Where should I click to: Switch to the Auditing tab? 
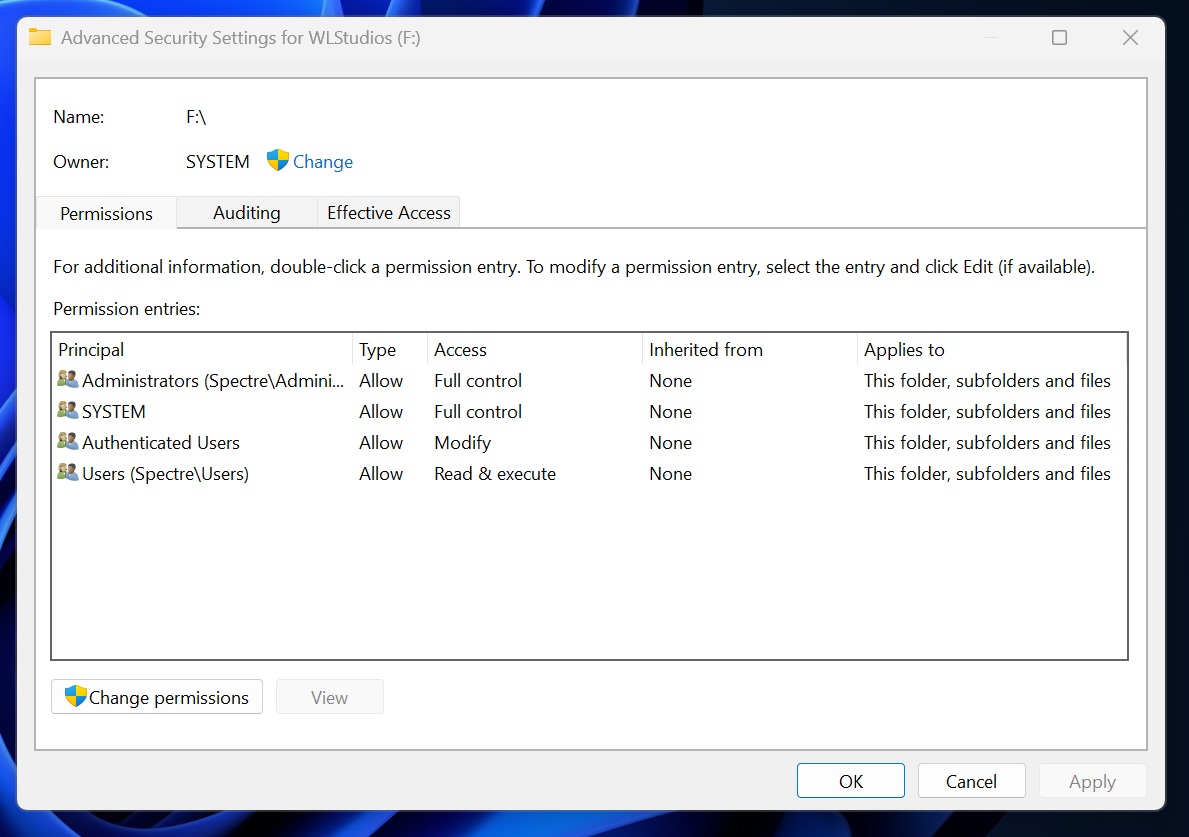(246, 212)
